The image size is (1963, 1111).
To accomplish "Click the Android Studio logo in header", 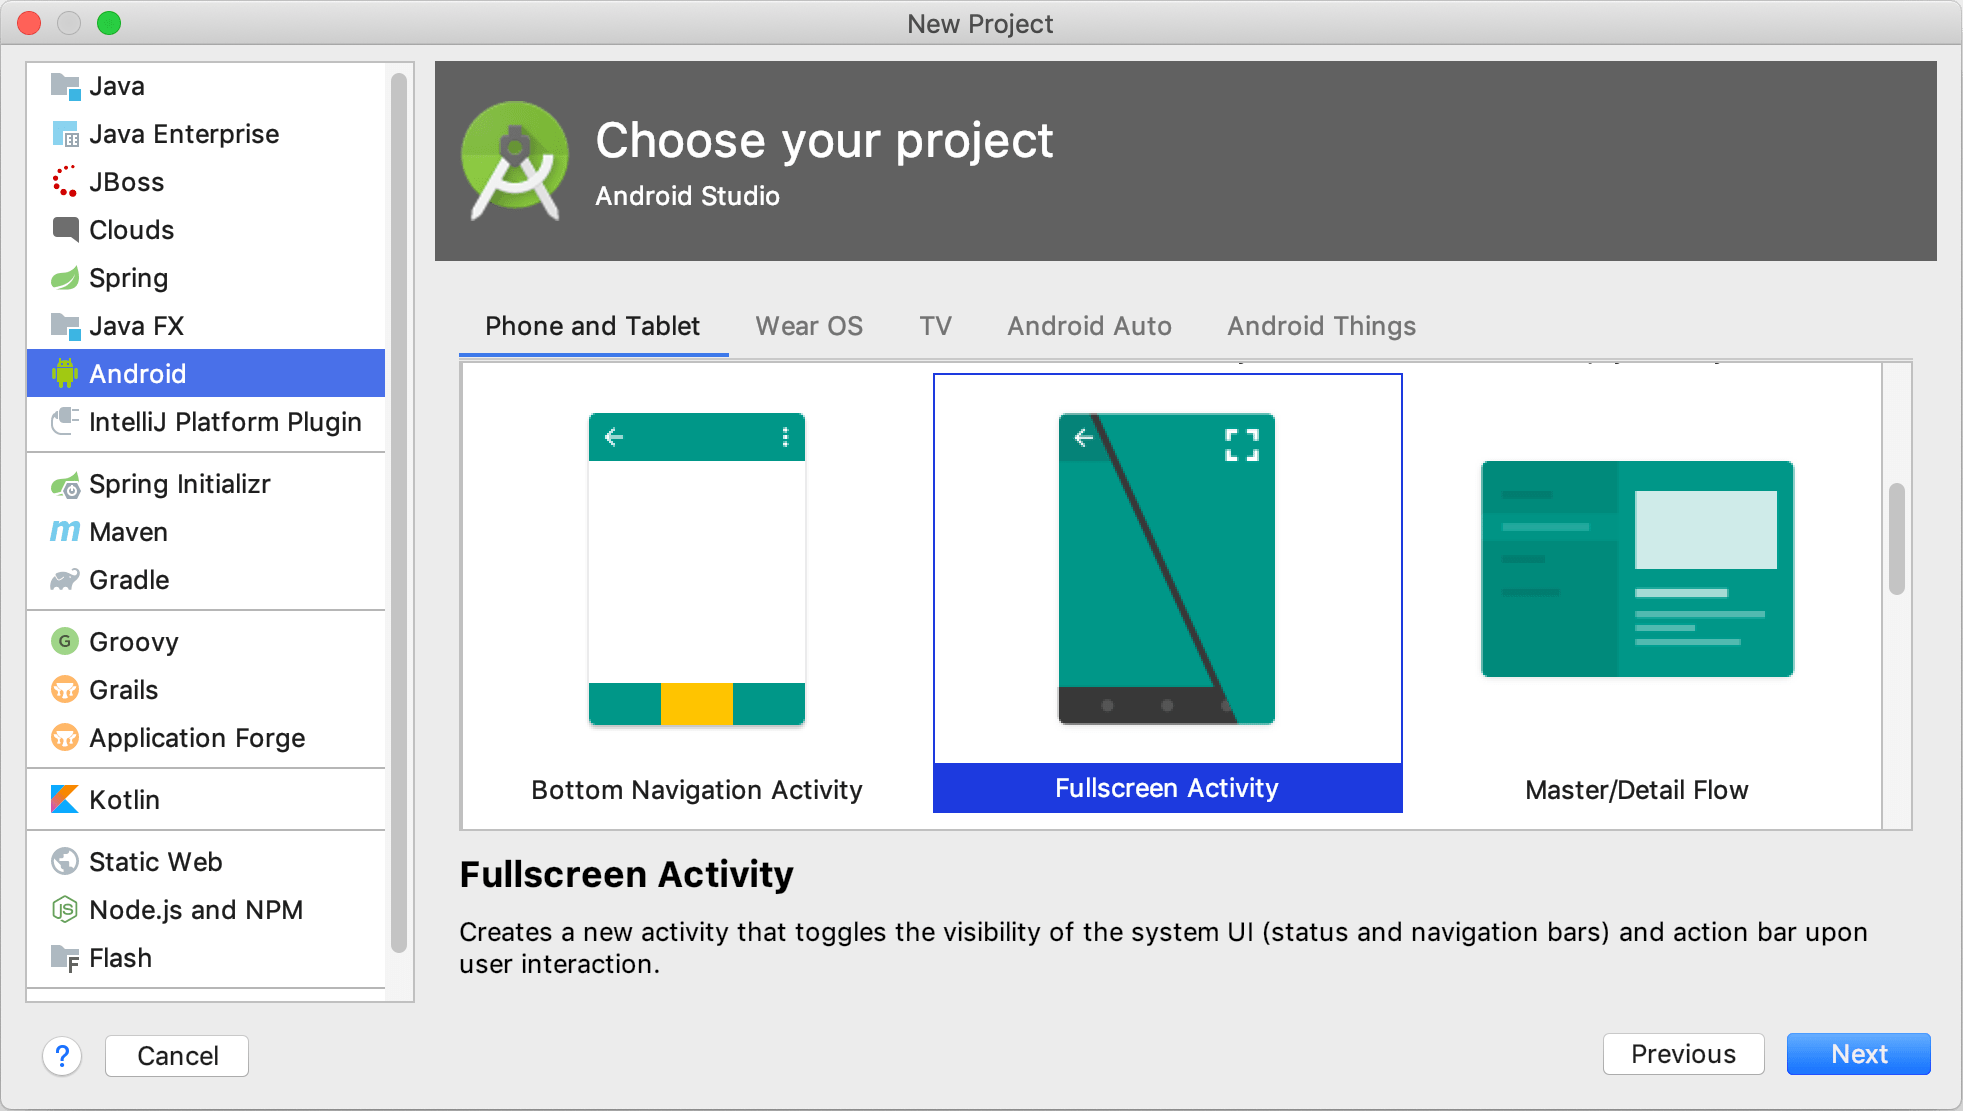I will click(x=515, y=161).
